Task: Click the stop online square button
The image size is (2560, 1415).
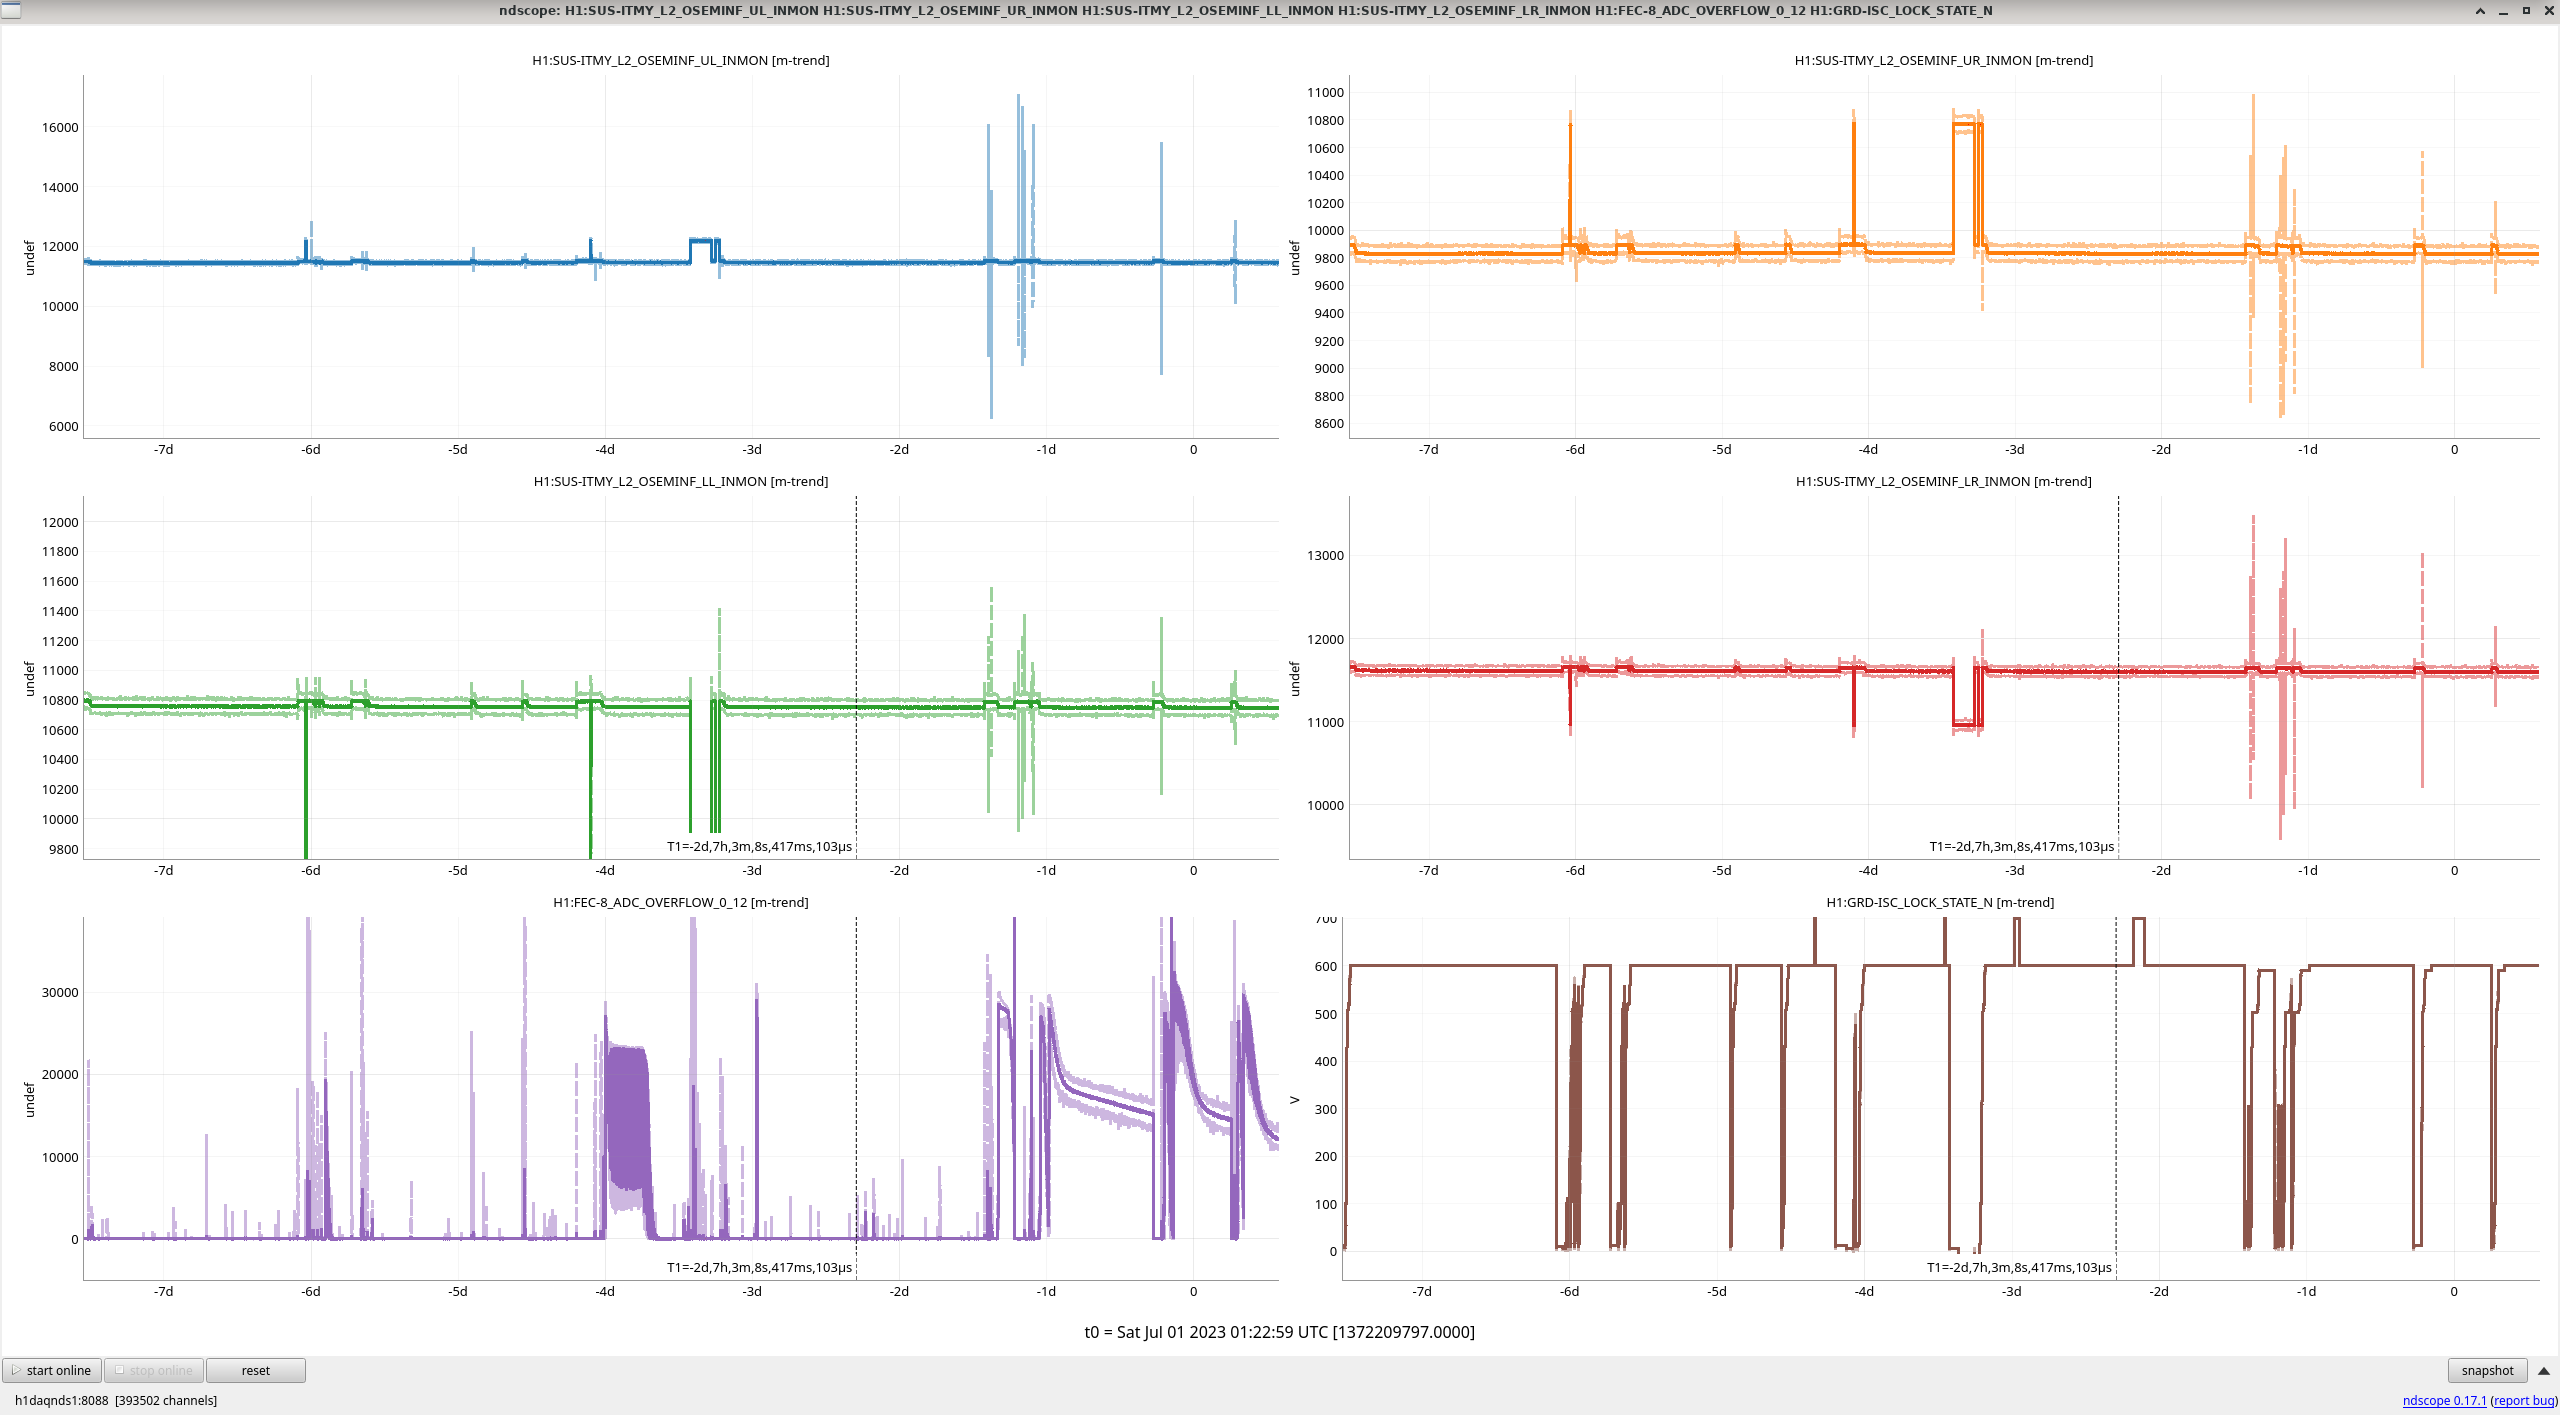Action: (x=154, y=1370)
